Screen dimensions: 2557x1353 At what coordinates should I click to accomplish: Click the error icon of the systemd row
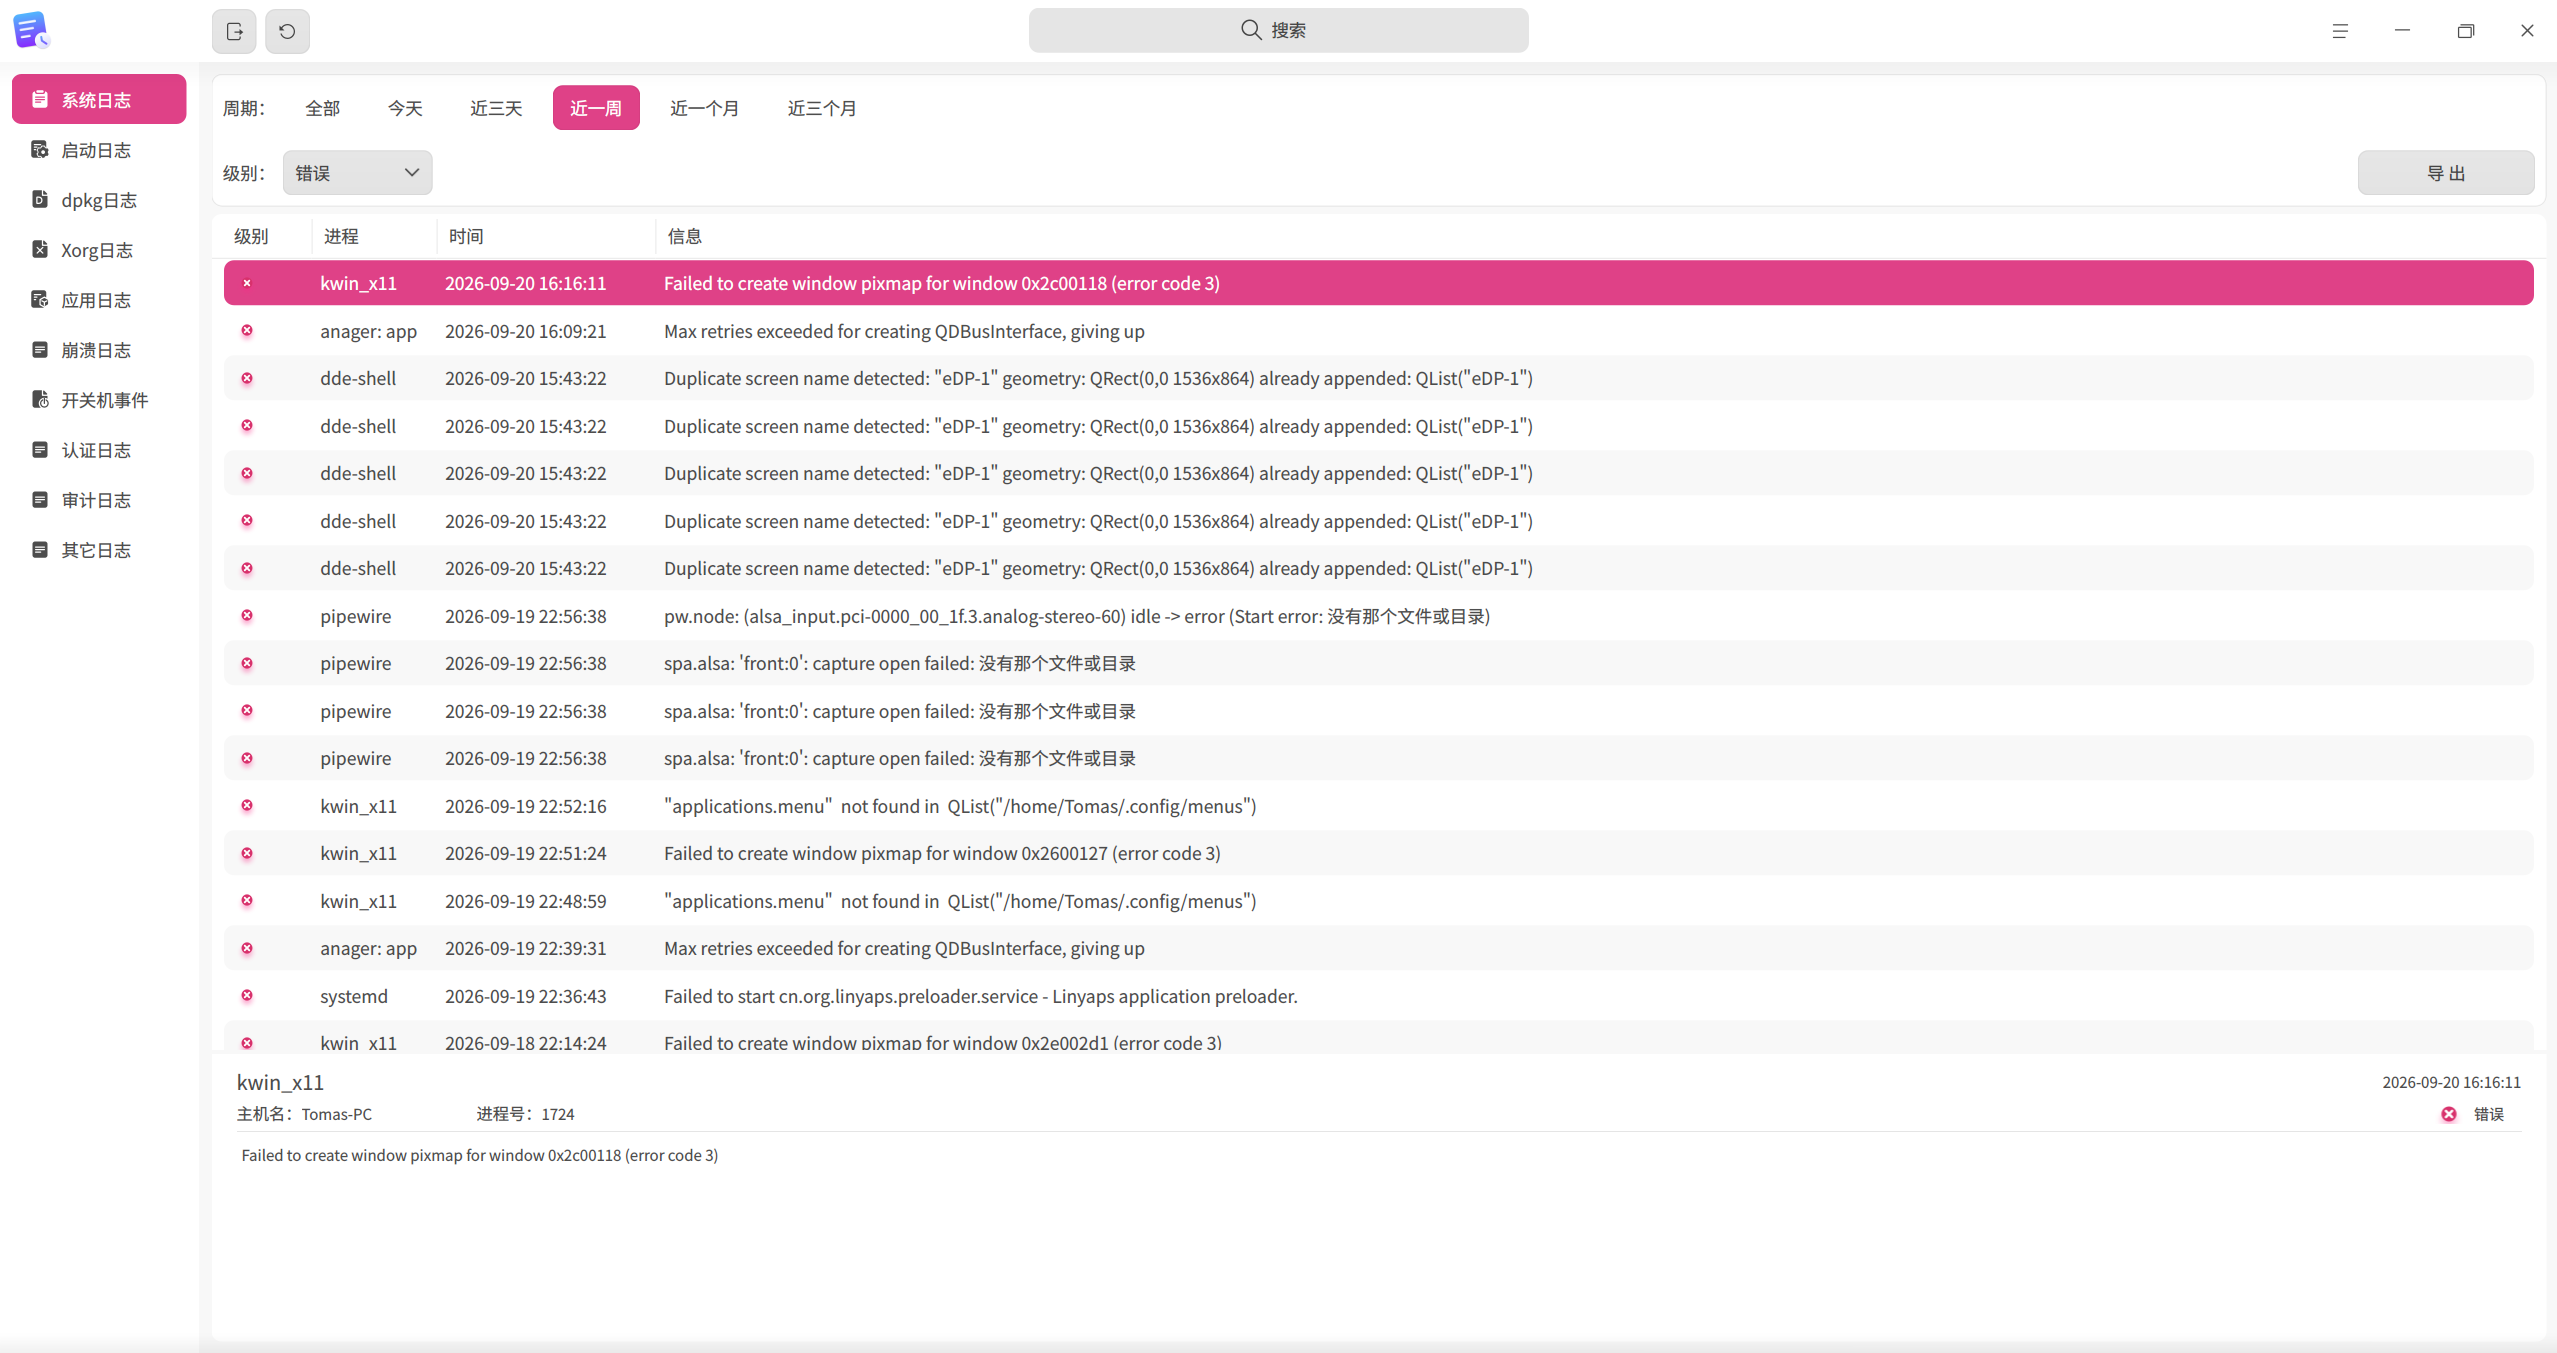click(x=247, y=996)
